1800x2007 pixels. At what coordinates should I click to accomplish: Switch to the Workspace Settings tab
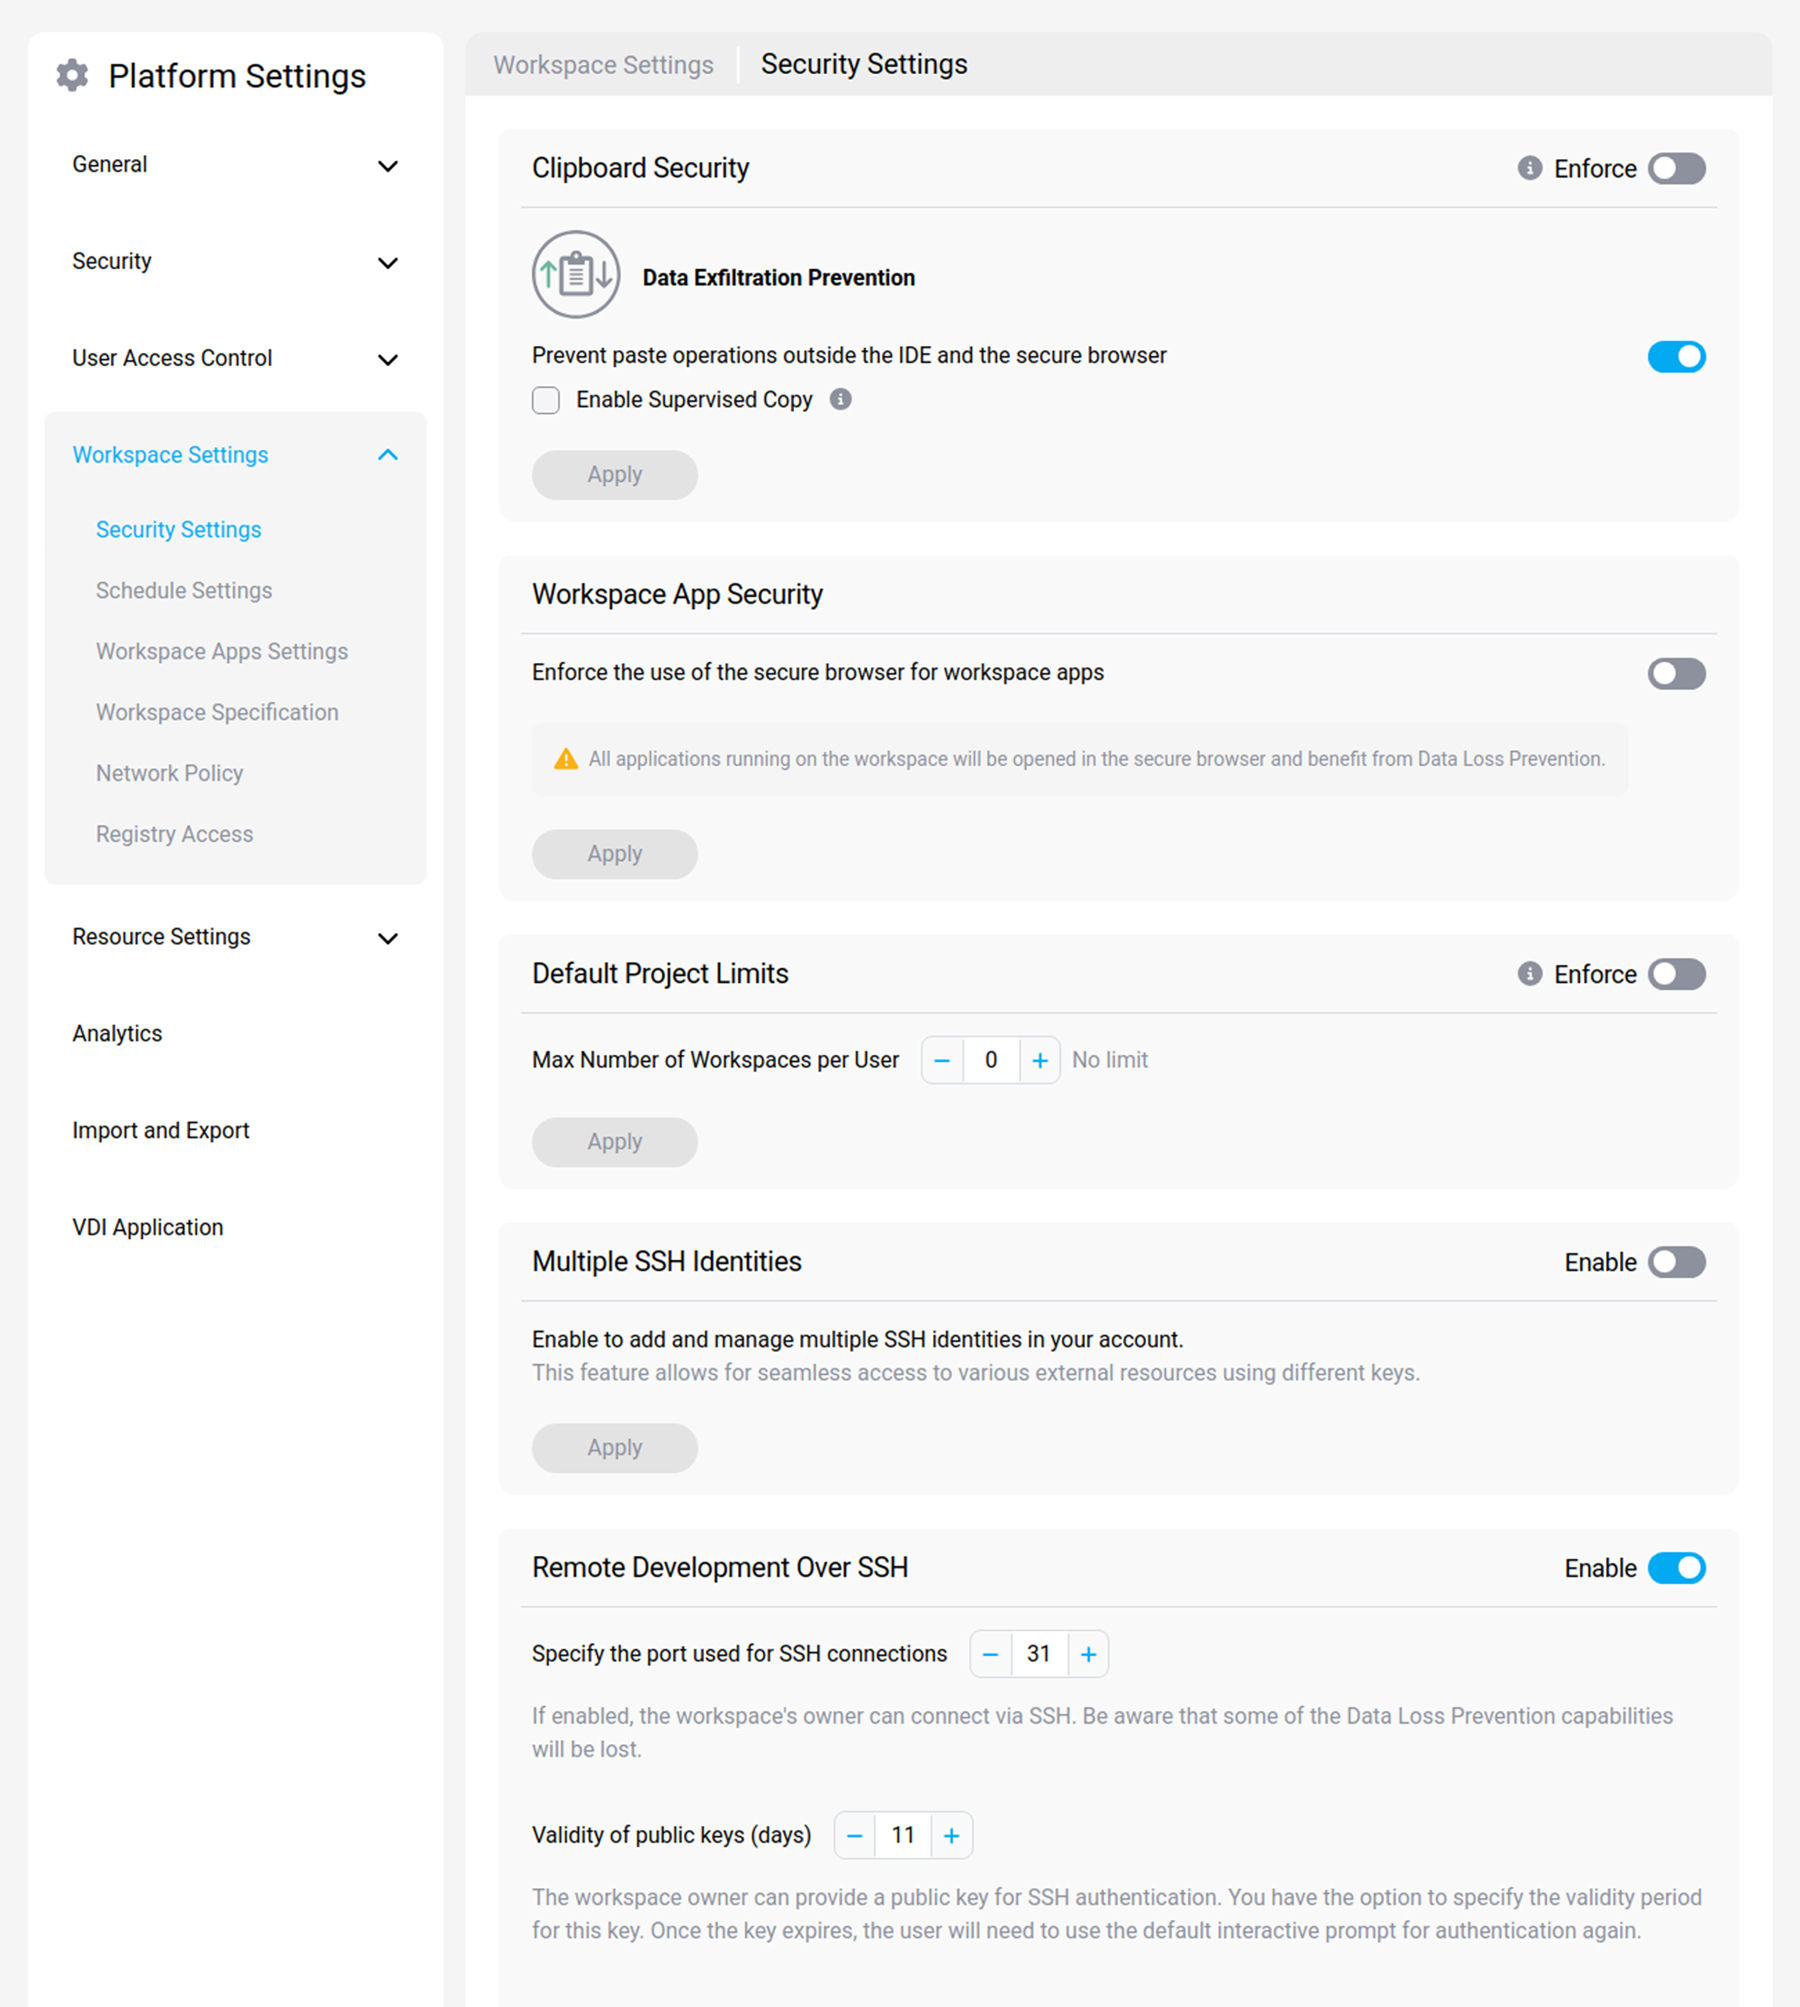click(602, 64)
